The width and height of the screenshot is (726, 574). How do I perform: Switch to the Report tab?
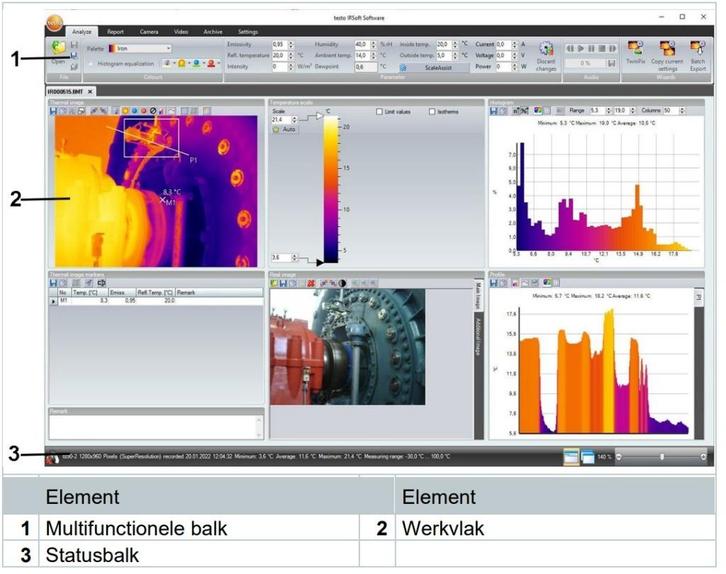point(116,32)
